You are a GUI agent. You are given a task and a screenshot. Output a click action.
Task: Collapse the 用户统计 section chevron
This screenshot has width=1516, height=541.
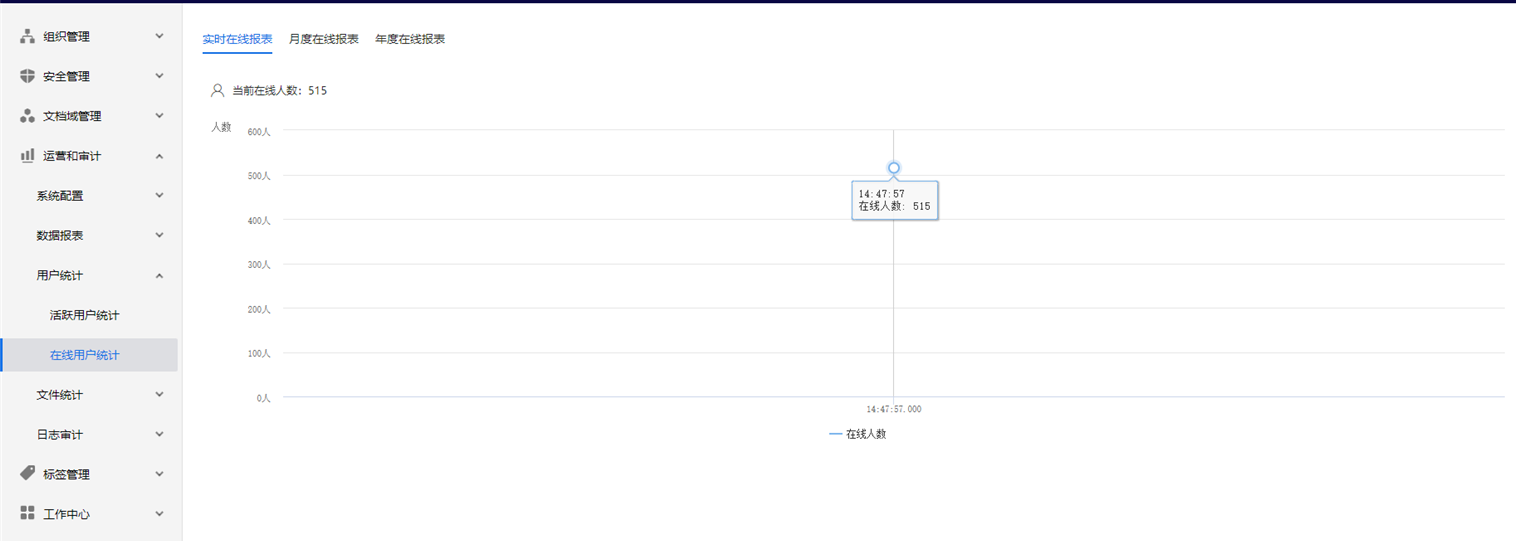[x=159, y=275]
